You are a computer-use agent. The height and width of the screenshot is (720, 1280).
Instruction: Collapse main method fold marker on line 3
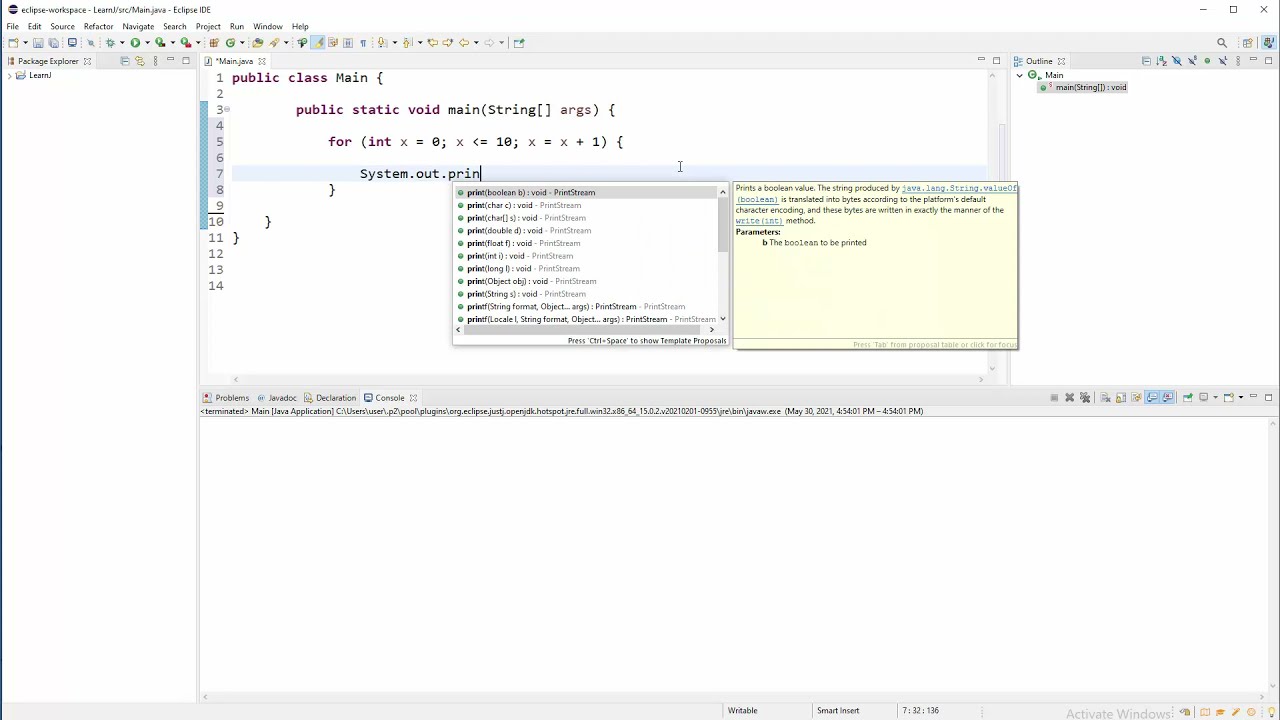coord(227,109)
